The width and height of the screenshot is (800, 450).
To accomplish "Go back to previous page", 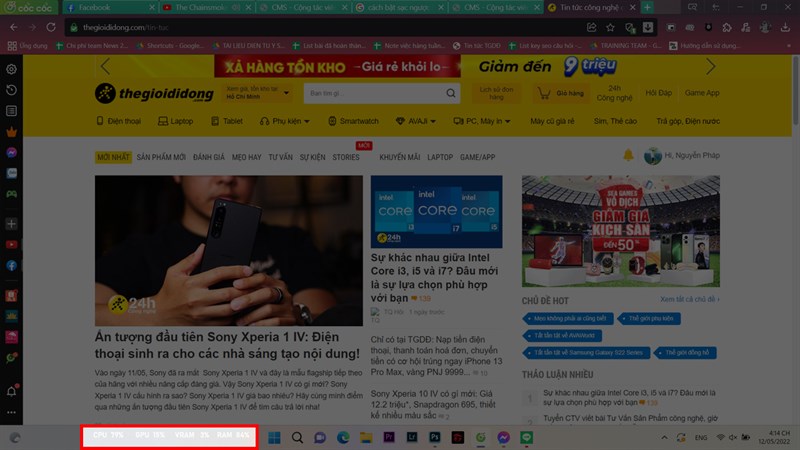I will (14, 28).
